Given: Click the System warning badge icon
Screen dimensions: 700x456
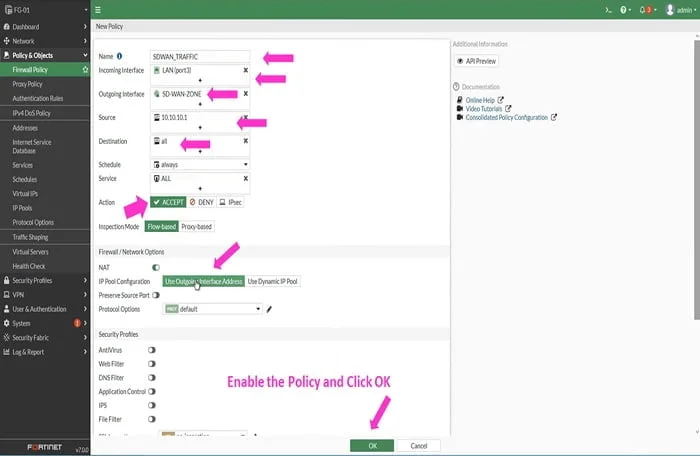Looking at the screenshot, I should tap(77, 323).
